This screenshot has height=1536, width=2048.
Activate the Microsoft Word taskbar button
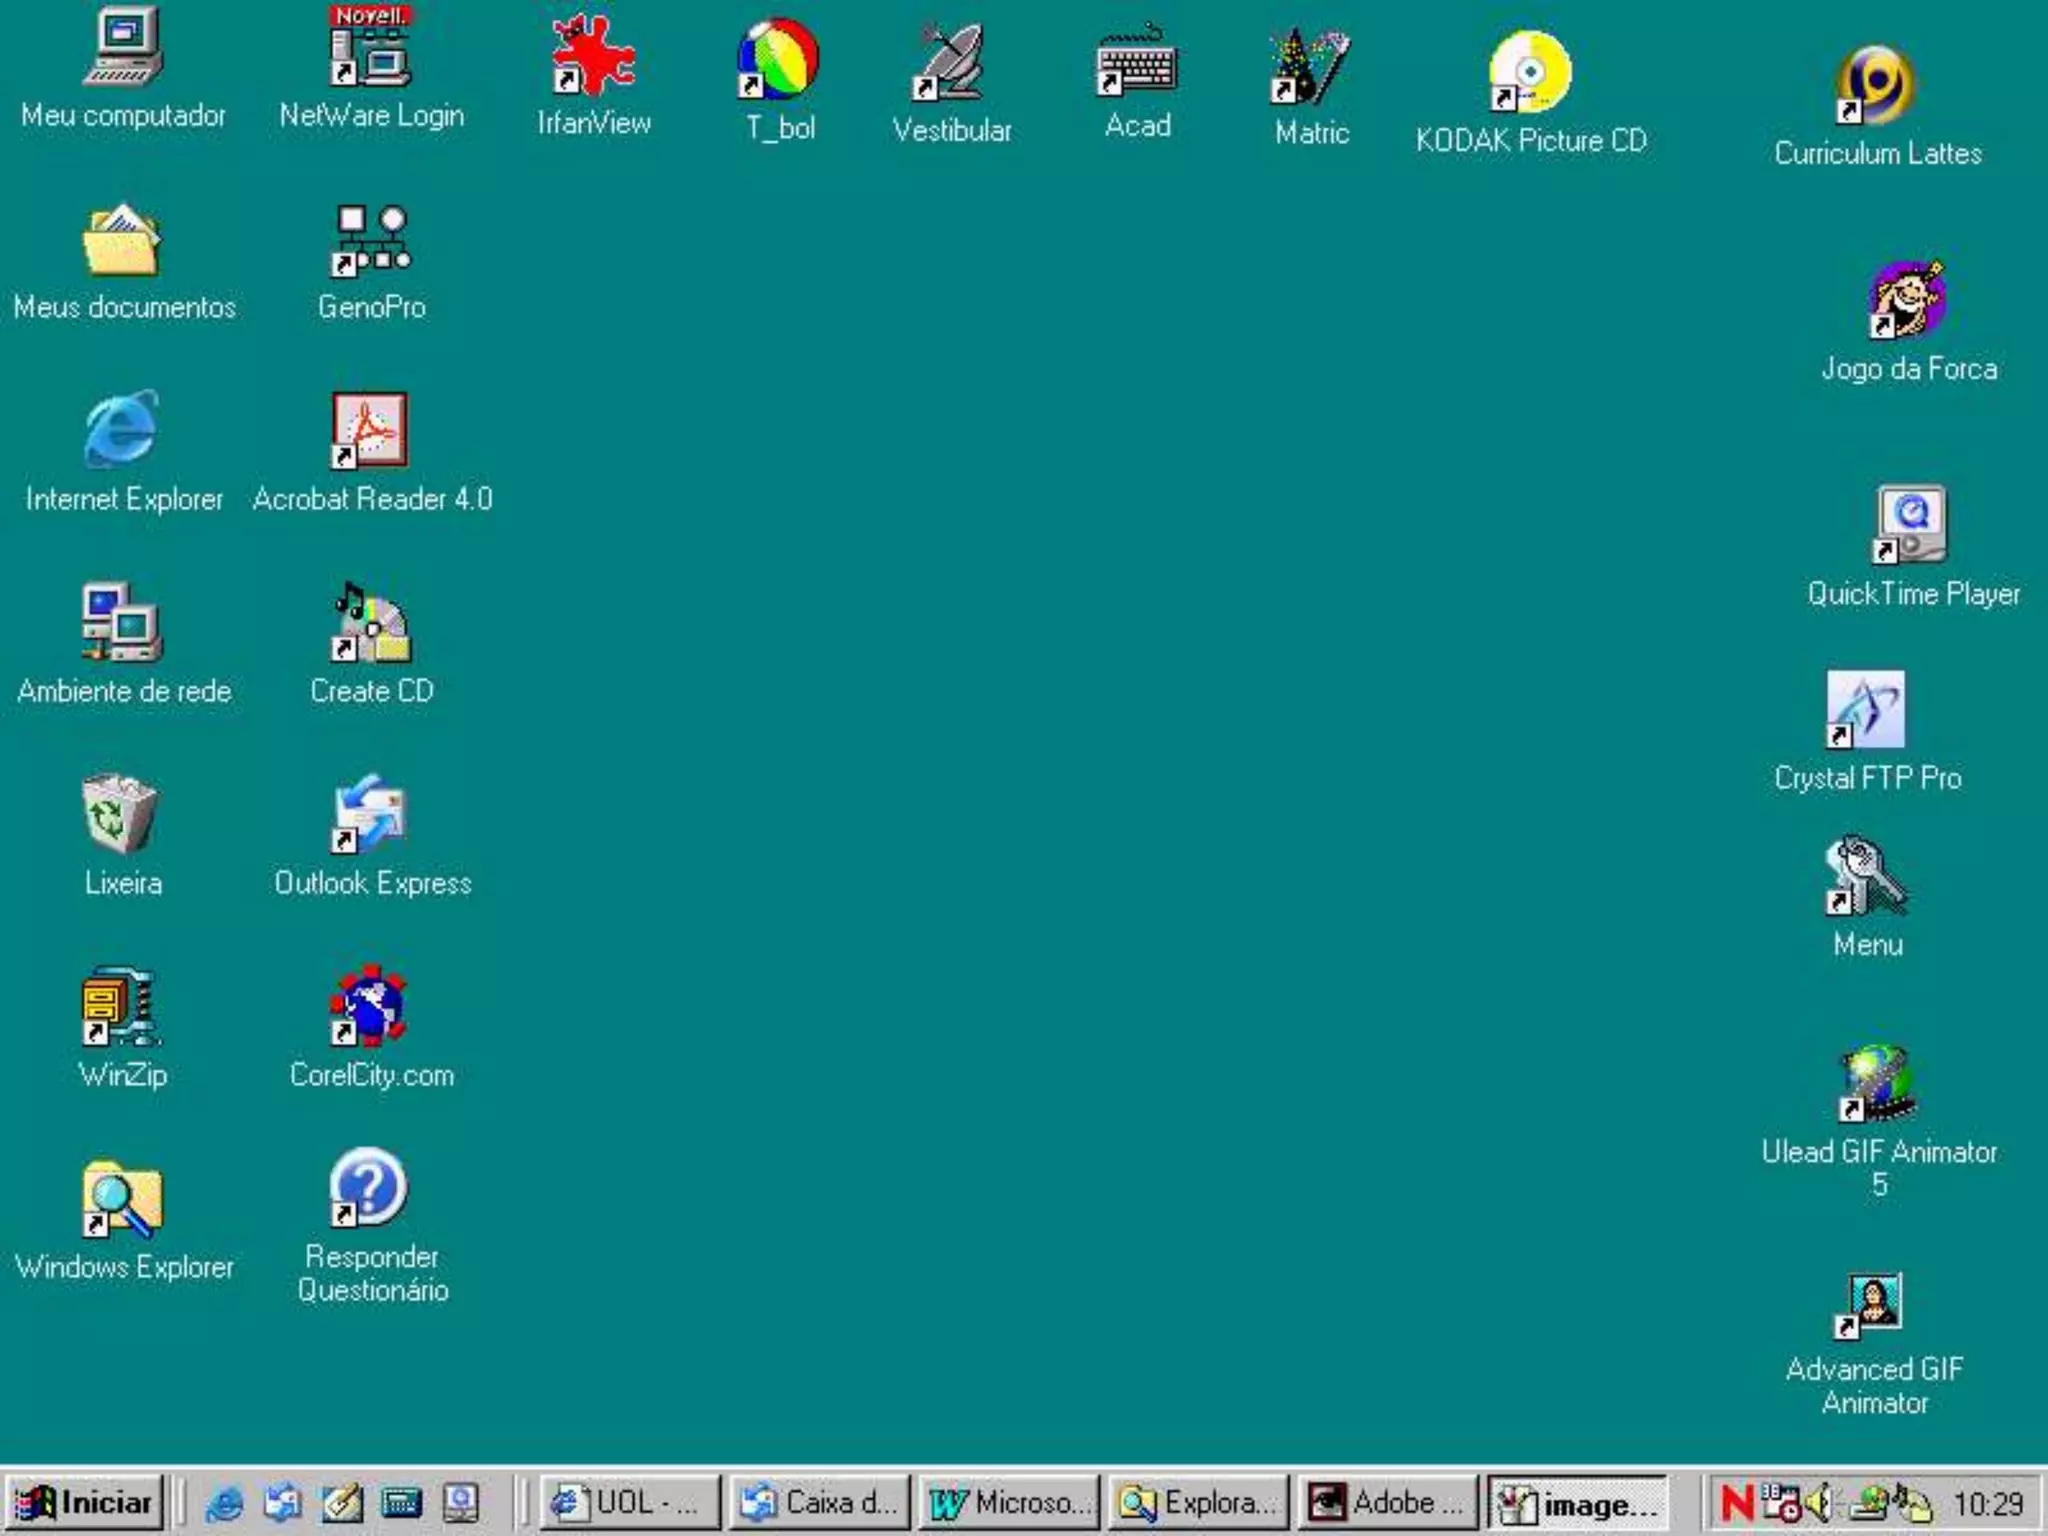pos(1008,1502)
